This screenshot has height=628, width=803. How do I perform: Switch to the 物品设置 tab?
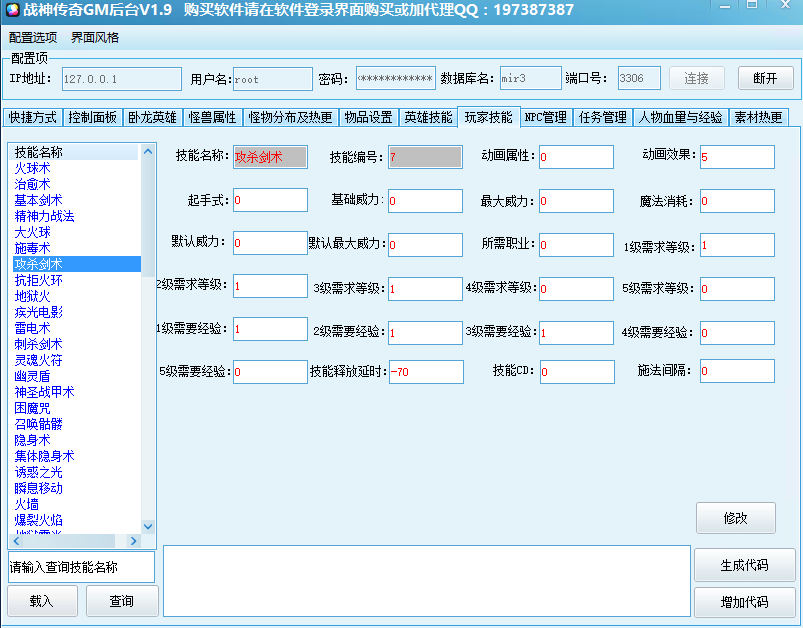click(368, 117)
